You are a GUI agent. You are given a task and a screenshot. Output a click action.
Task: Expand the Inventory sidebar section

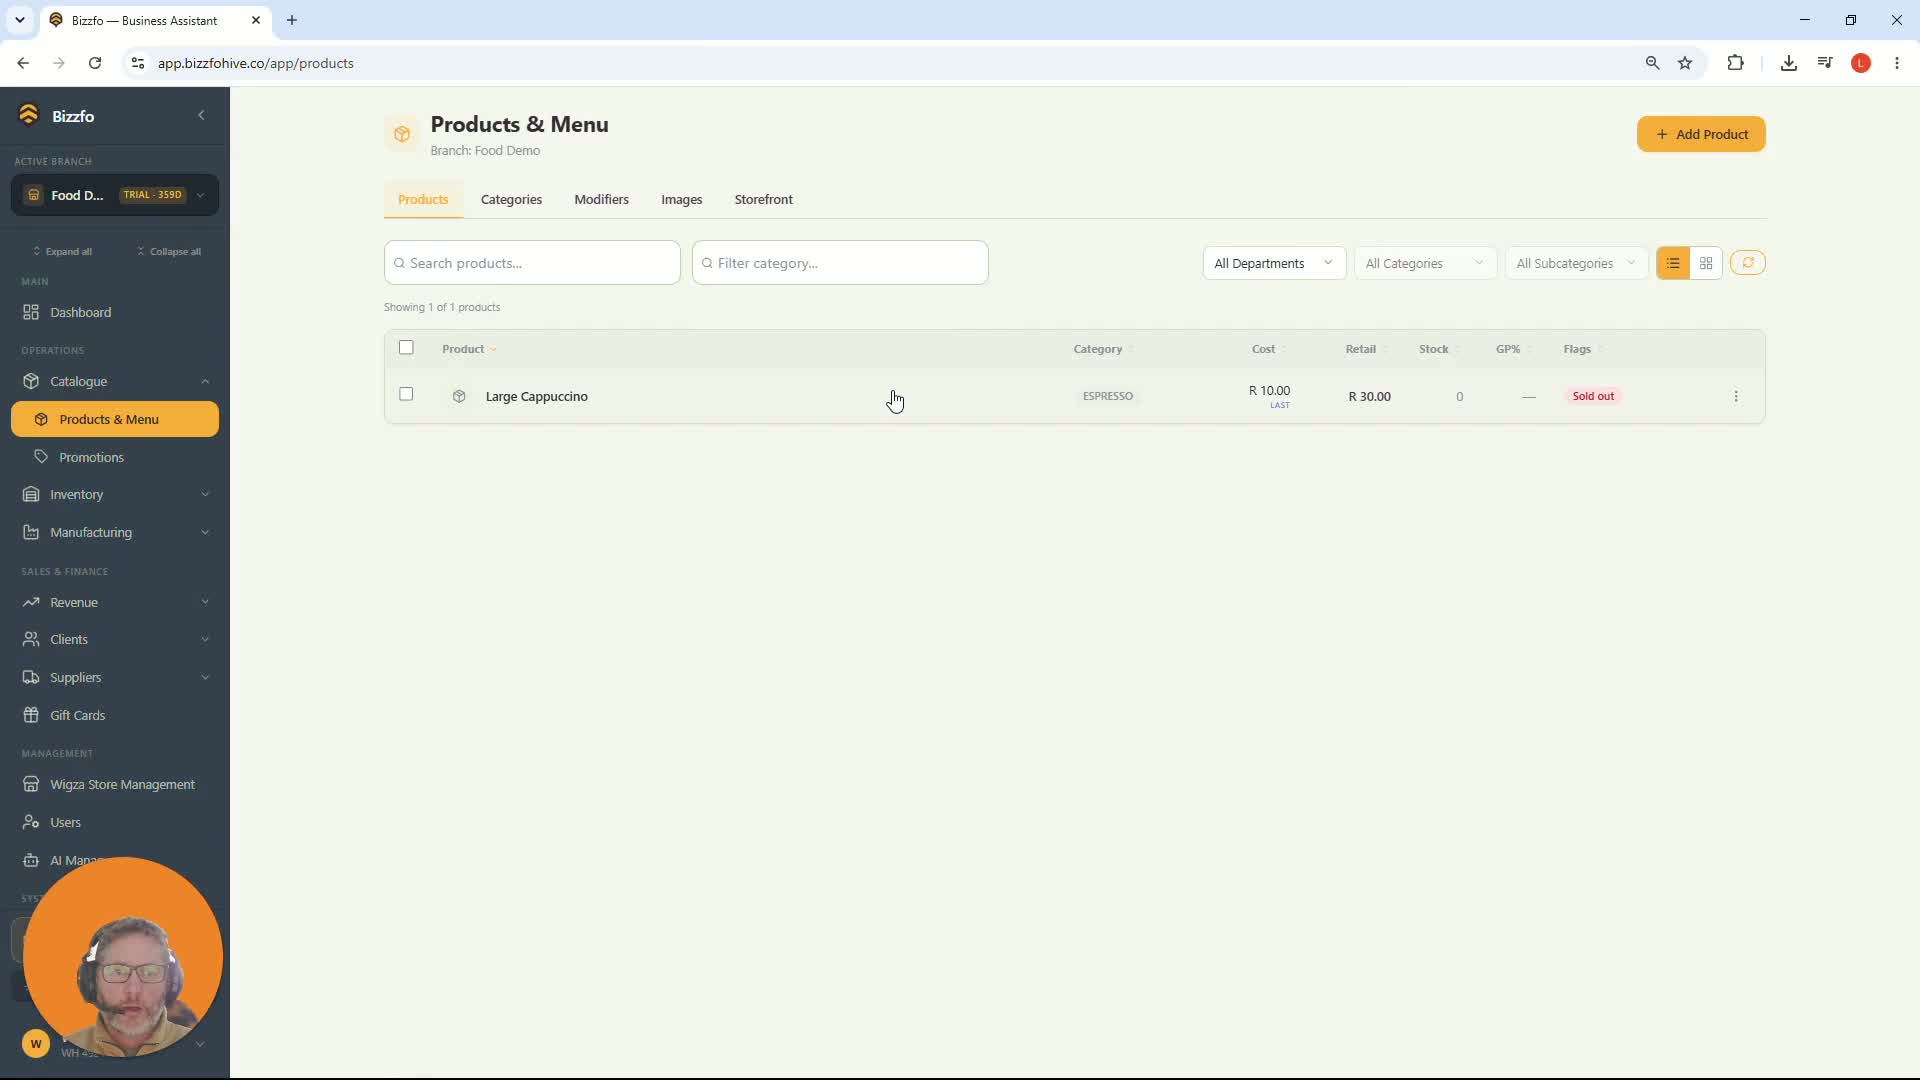click(x=115, y=495)
